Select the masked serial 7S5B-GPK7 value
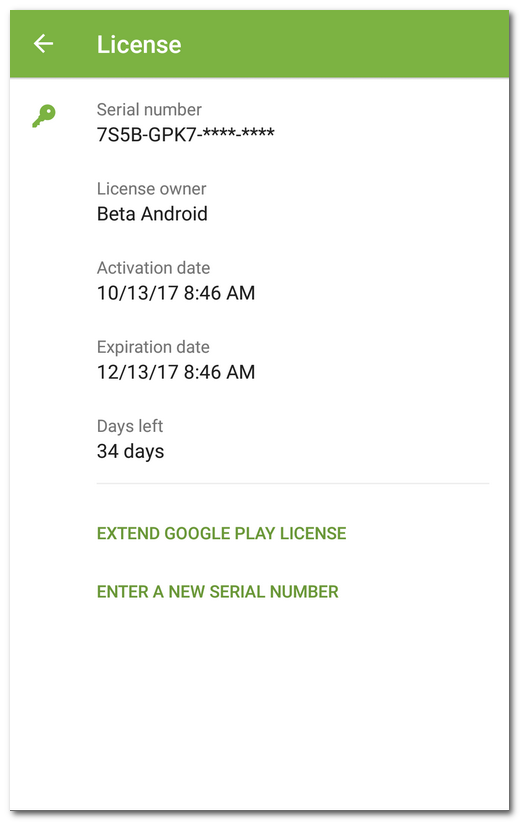520x822 pixels. (186, 135)
